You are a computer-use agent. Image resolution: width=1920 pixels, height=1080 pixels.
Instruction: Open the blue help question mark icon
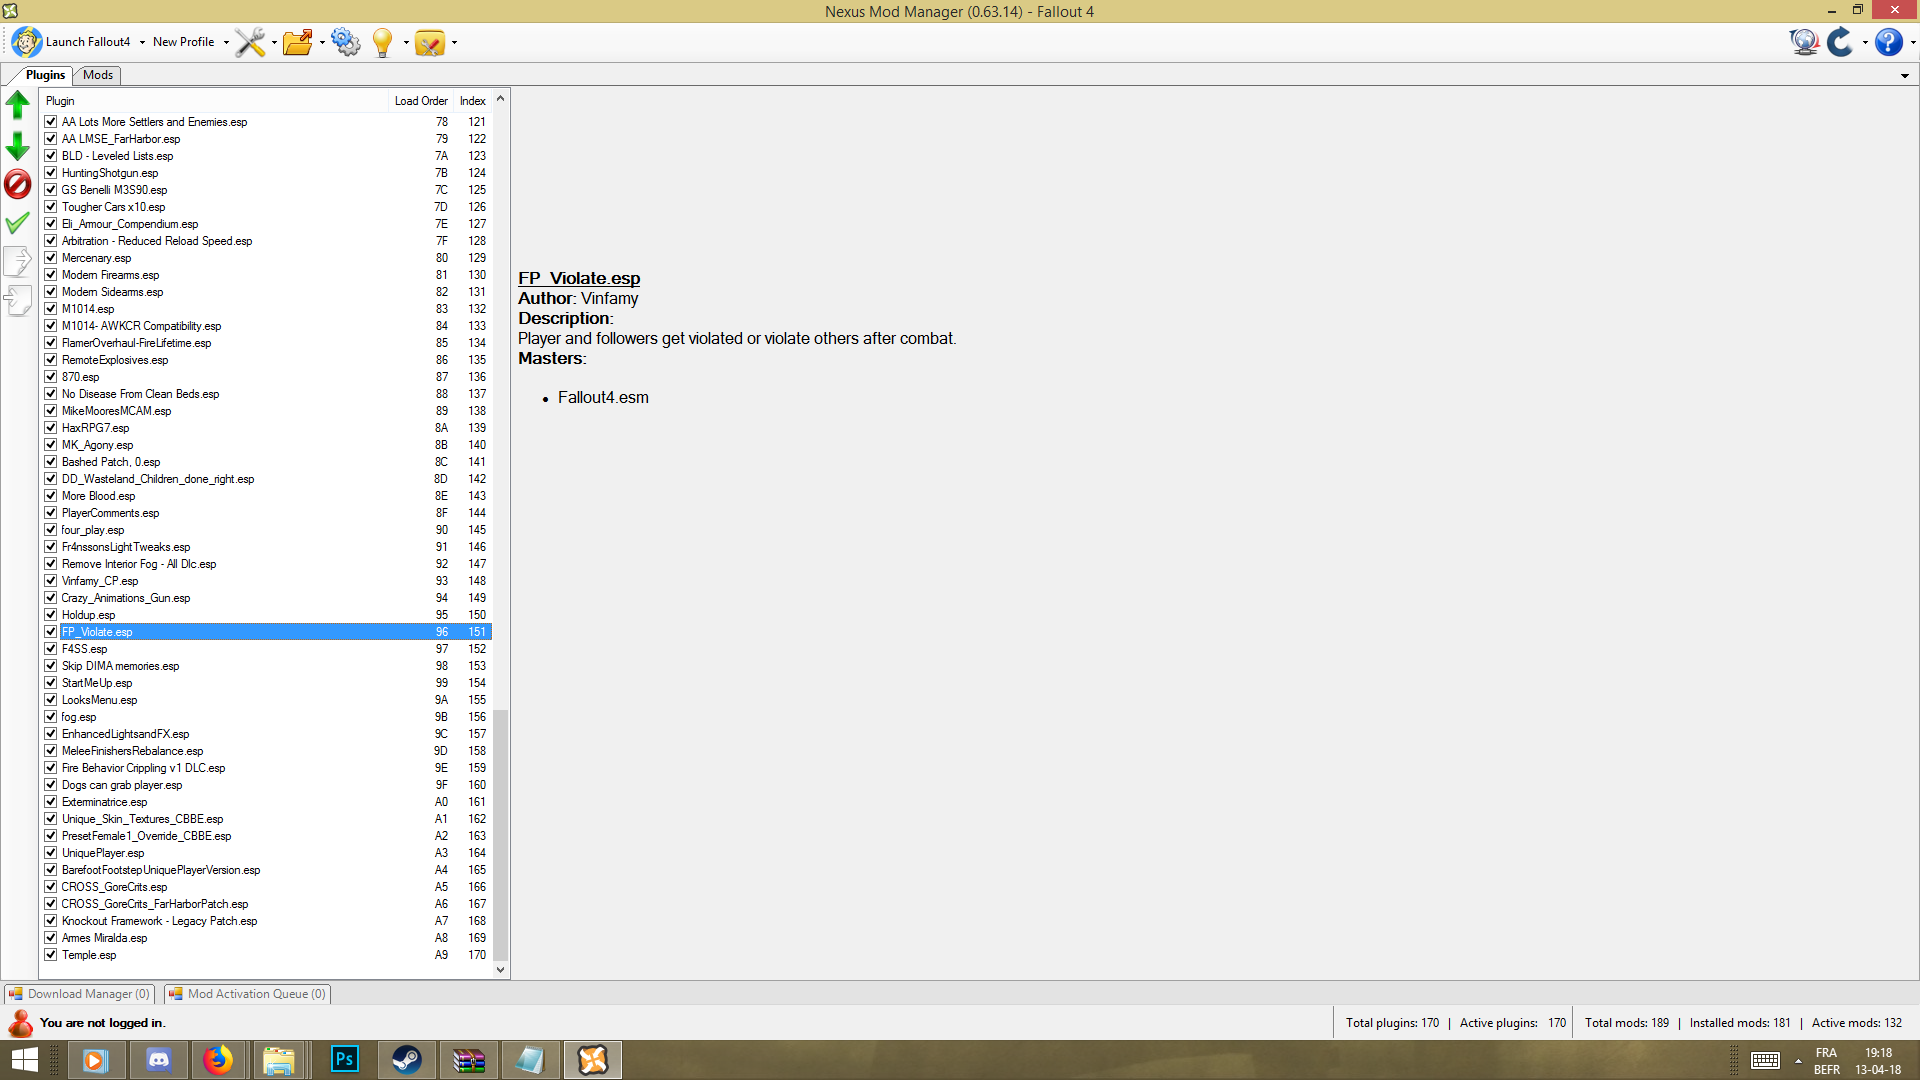click(x=1888, y=42)
